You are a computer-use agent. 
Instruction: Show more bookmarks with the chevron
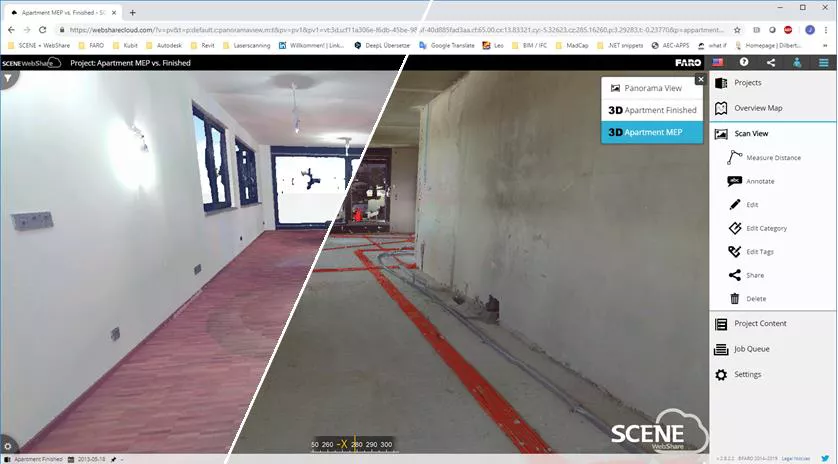(x=826, y=45)
